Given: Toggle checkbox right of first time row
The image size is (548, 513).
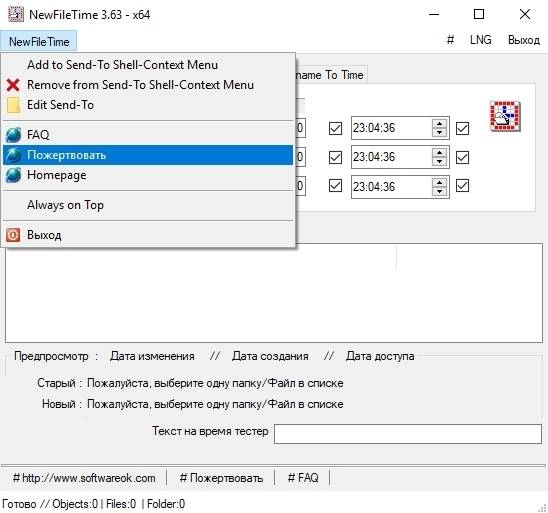Looking at the screenshot, I should click(x=462, y=128).
